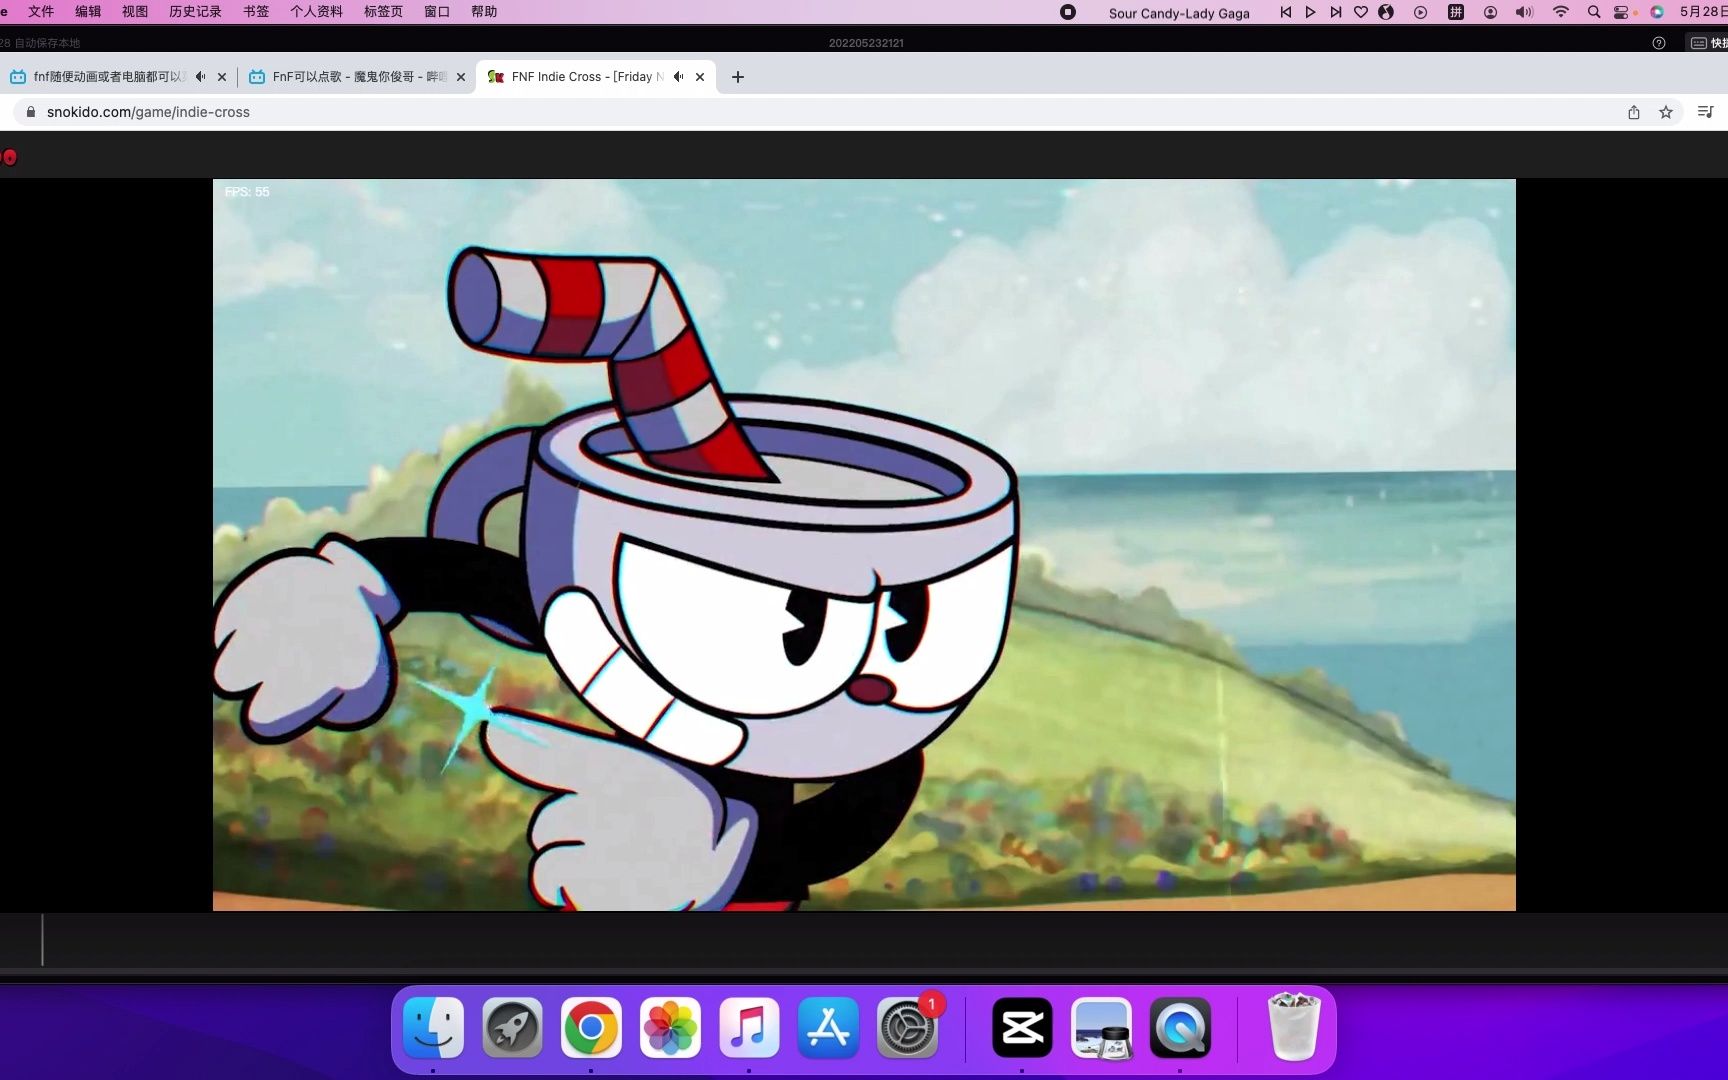Open the 标签页 menu
1728x1080 pixels.
click(x=383, y=12)
